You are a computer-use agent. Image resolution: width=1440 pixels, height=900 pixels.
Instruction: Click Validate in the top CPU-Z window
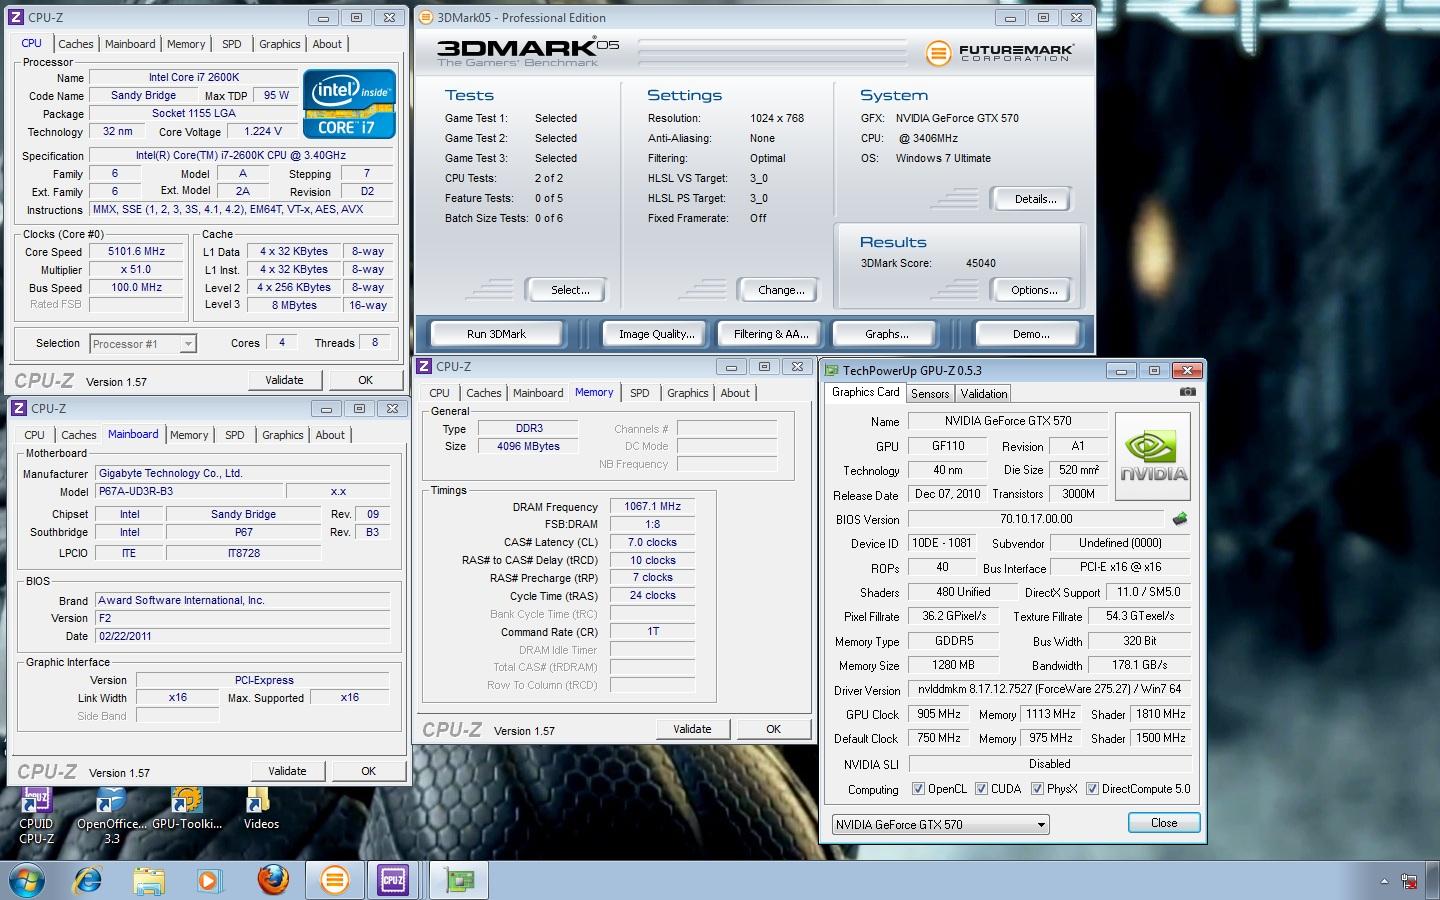pyautogui.click(x=284, y=380)
